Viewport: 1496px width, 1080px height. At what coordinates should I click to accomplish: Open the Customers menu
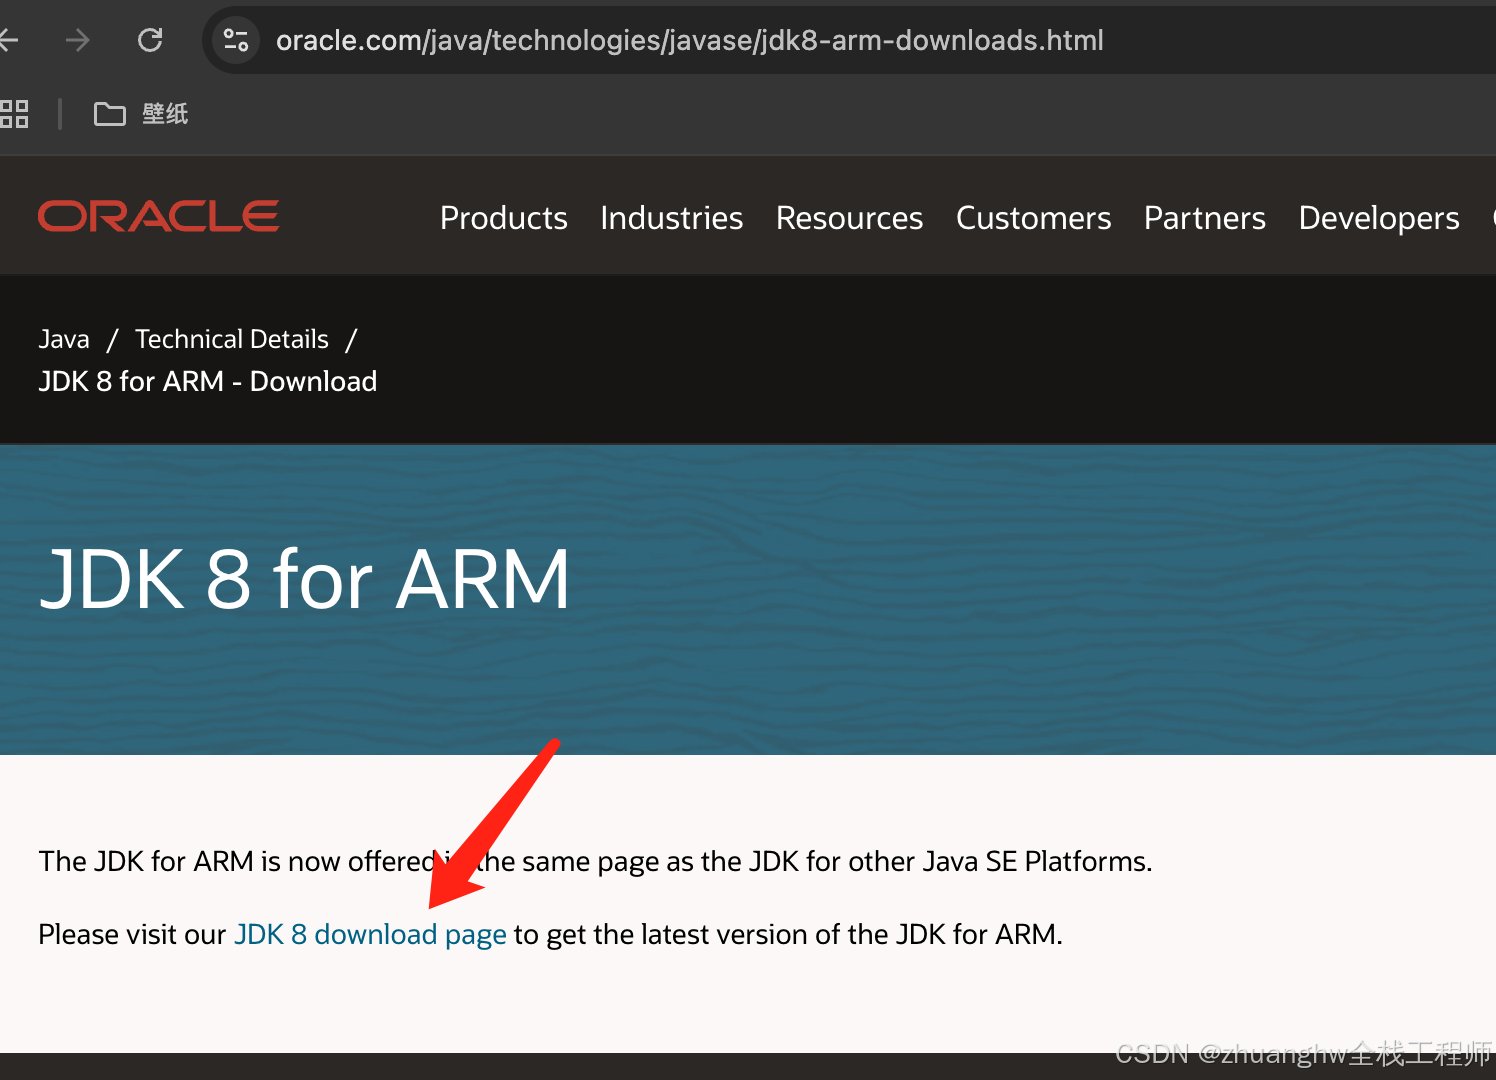(1034, 218)
